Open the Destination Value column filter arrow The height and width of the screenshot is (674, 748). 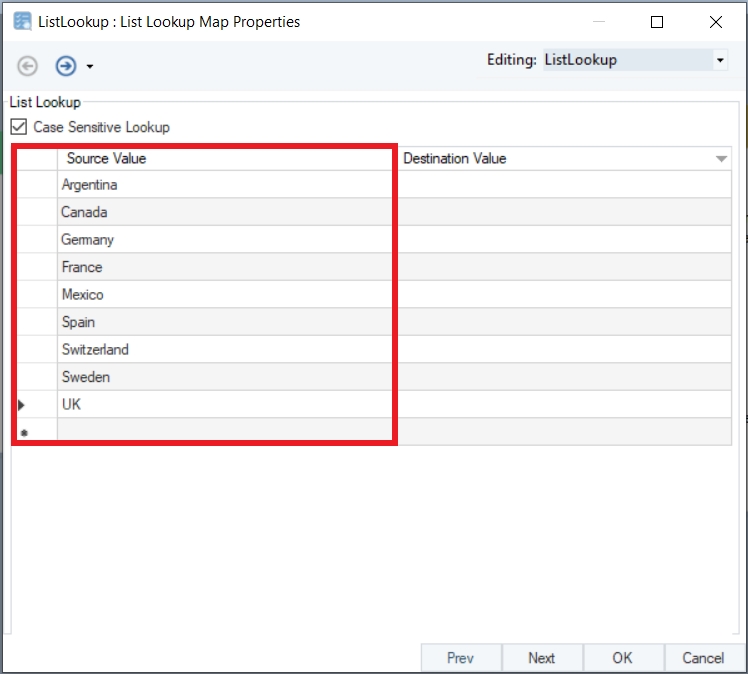(720, 159)
